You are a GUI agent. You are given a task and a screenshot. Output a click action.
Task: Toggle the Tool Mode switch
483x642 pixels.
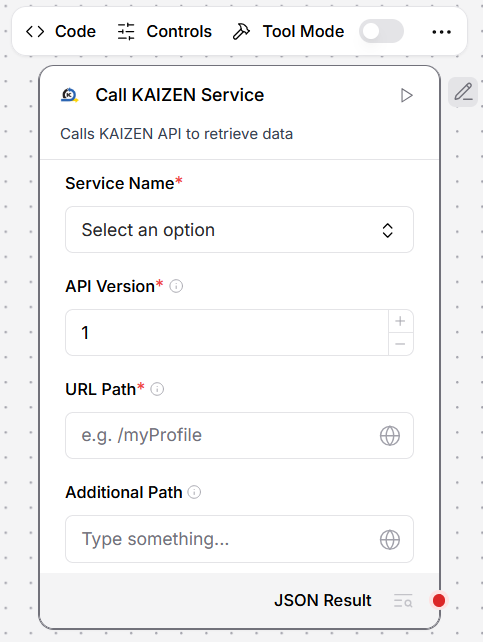tap(381, 32)
